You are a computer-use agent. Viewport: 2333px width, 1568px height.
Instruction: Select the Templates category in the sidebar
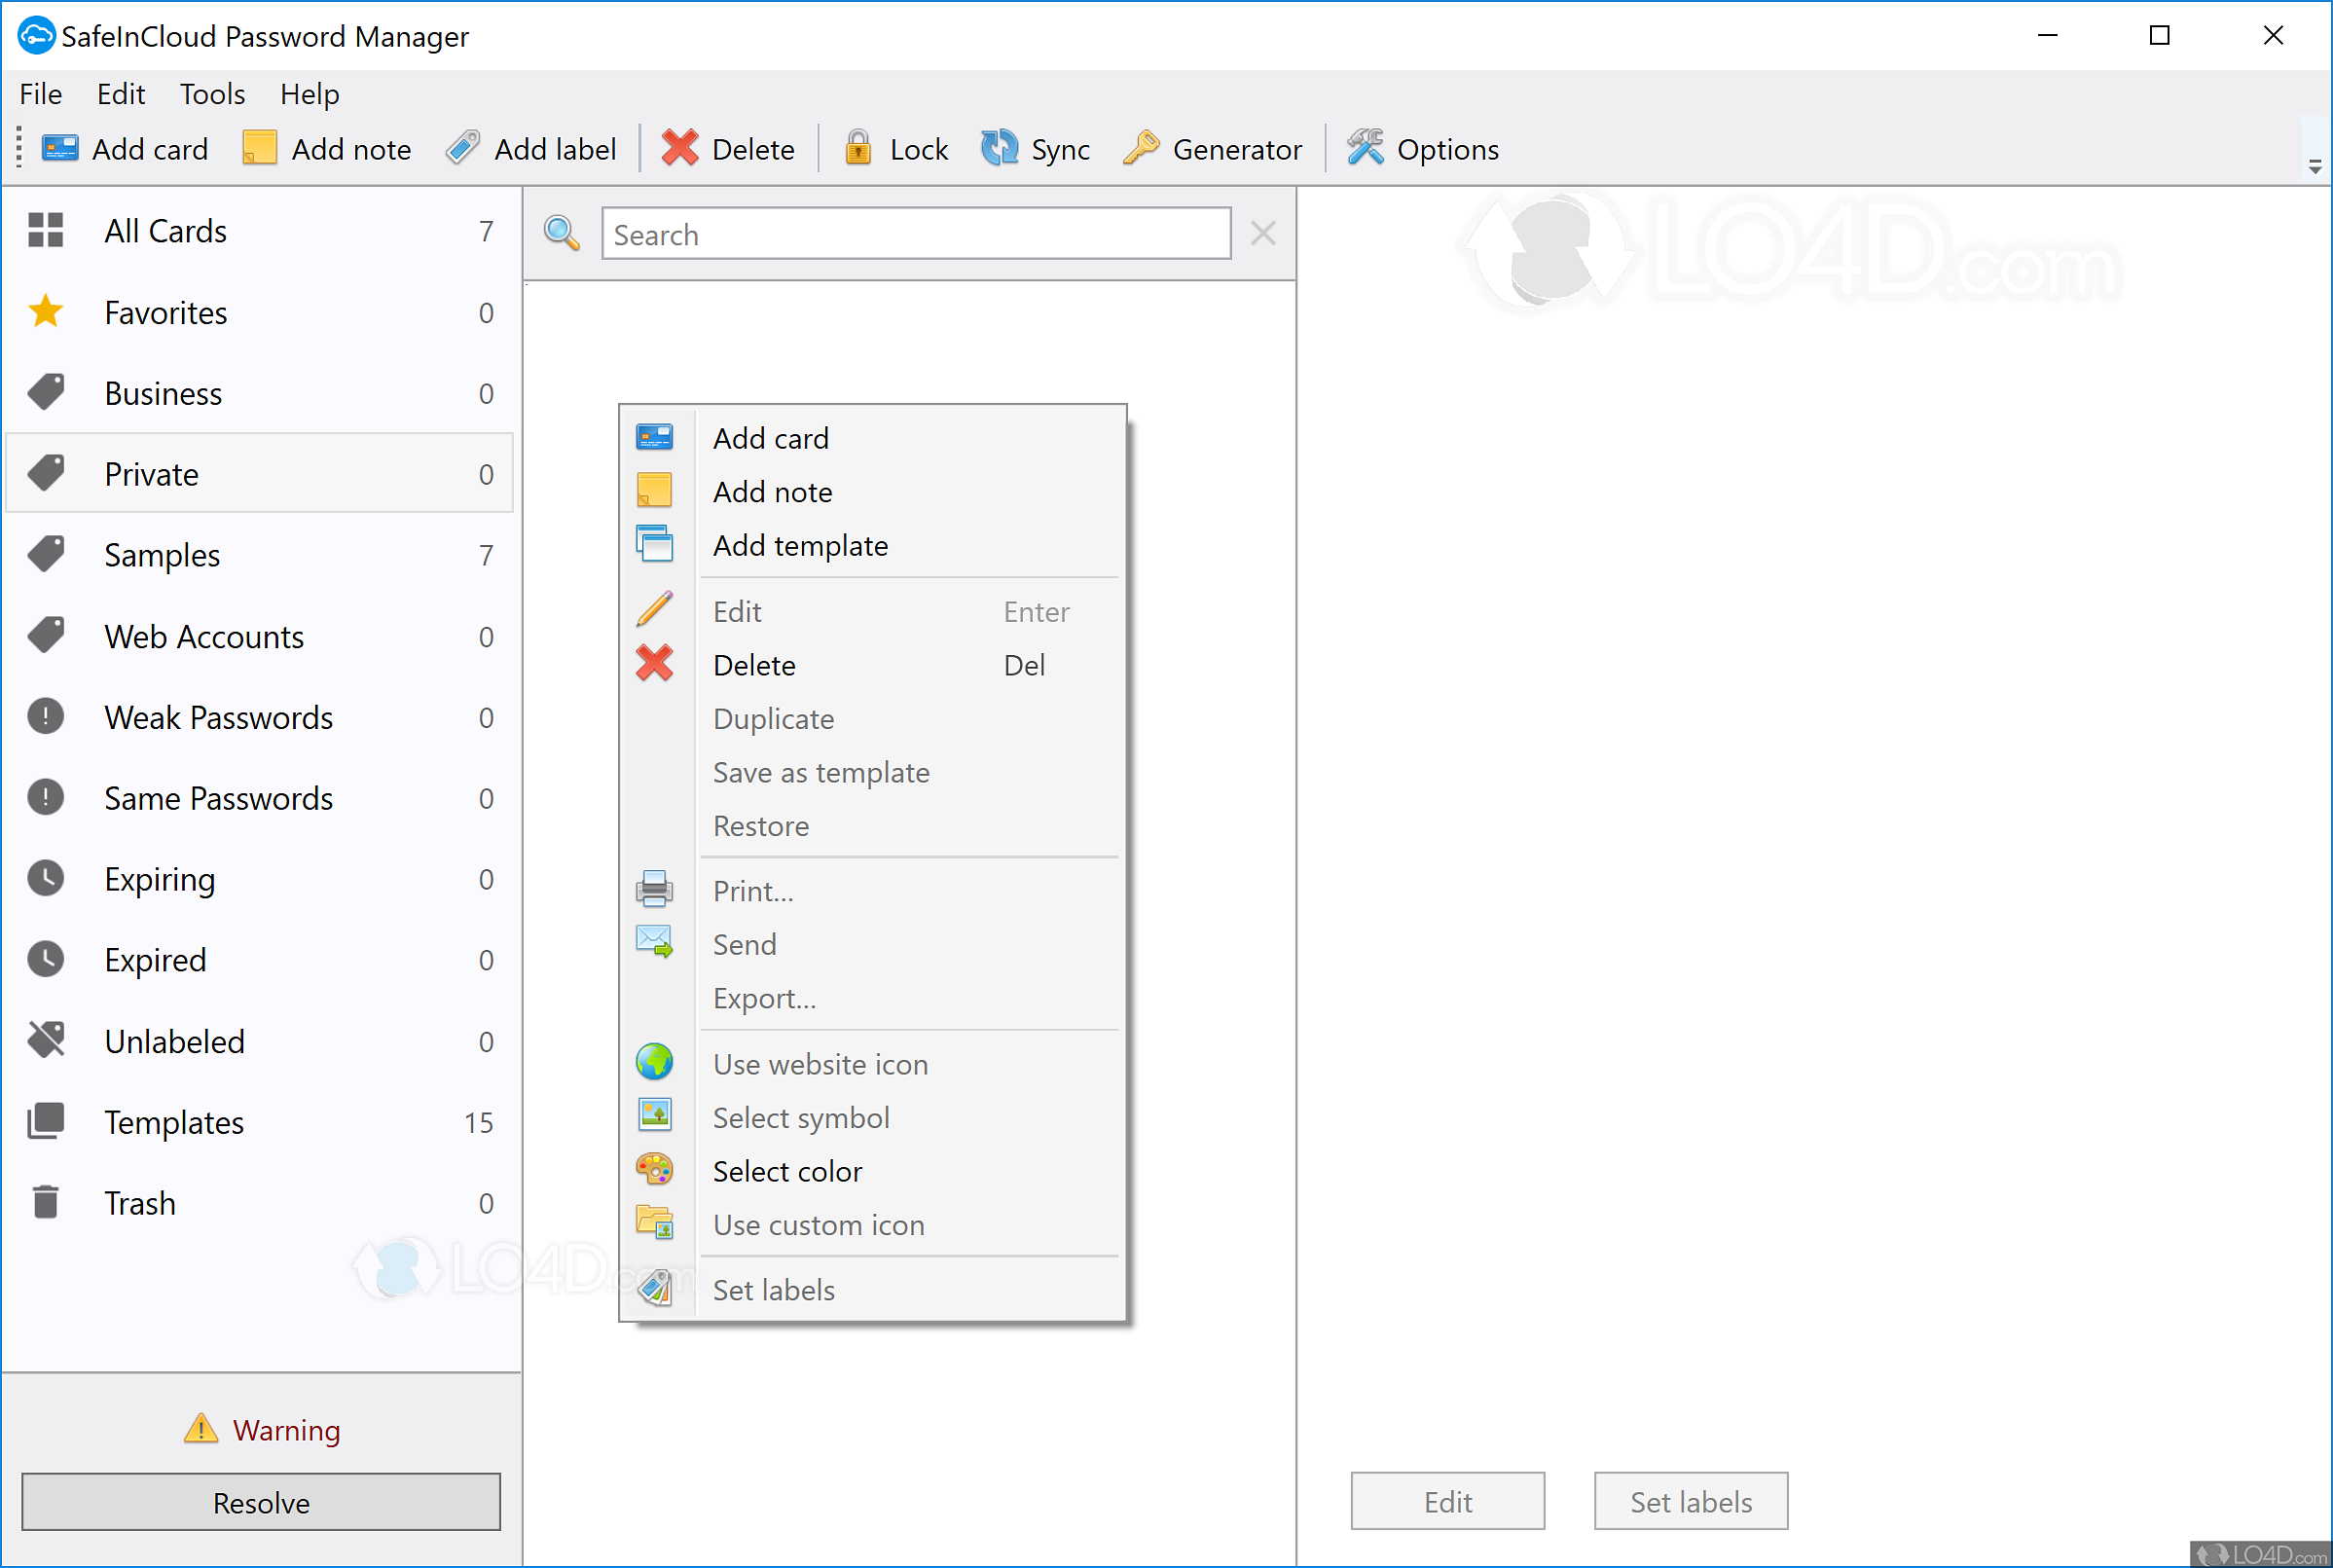173,1122
